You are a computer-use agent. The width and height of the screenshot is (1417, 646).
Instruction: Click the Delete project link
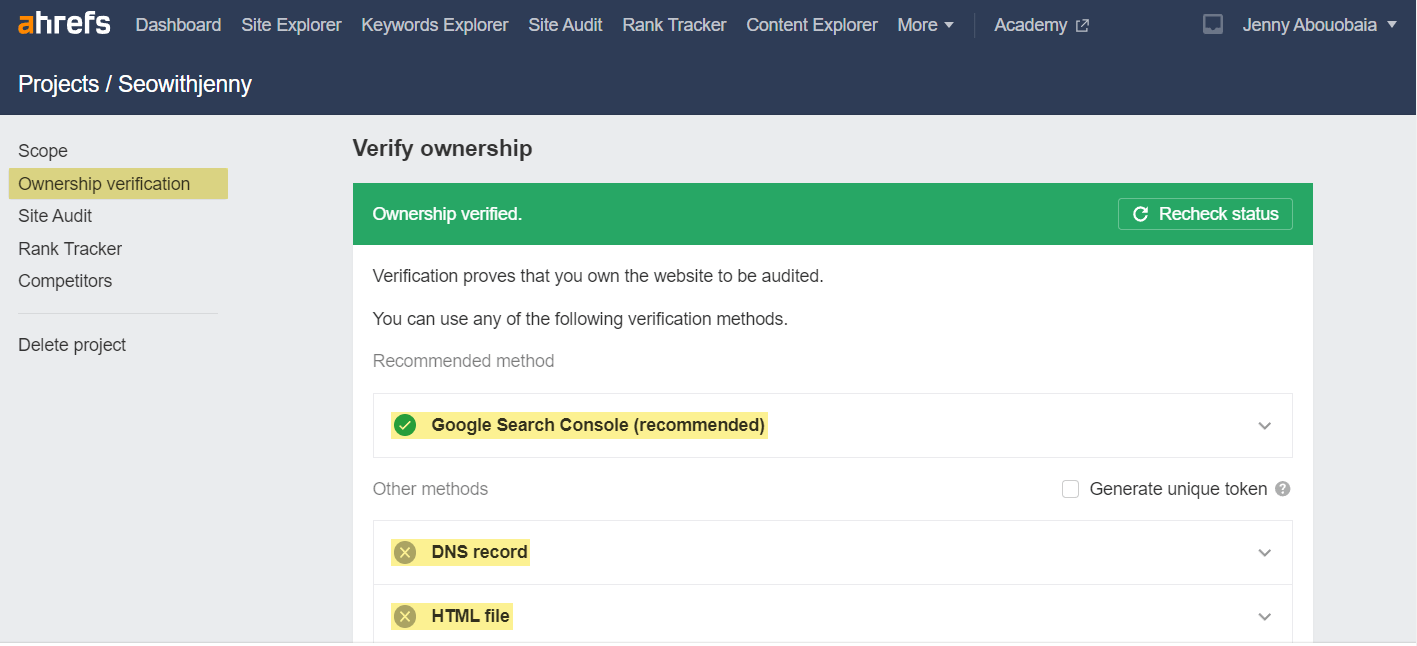[72, 344]
